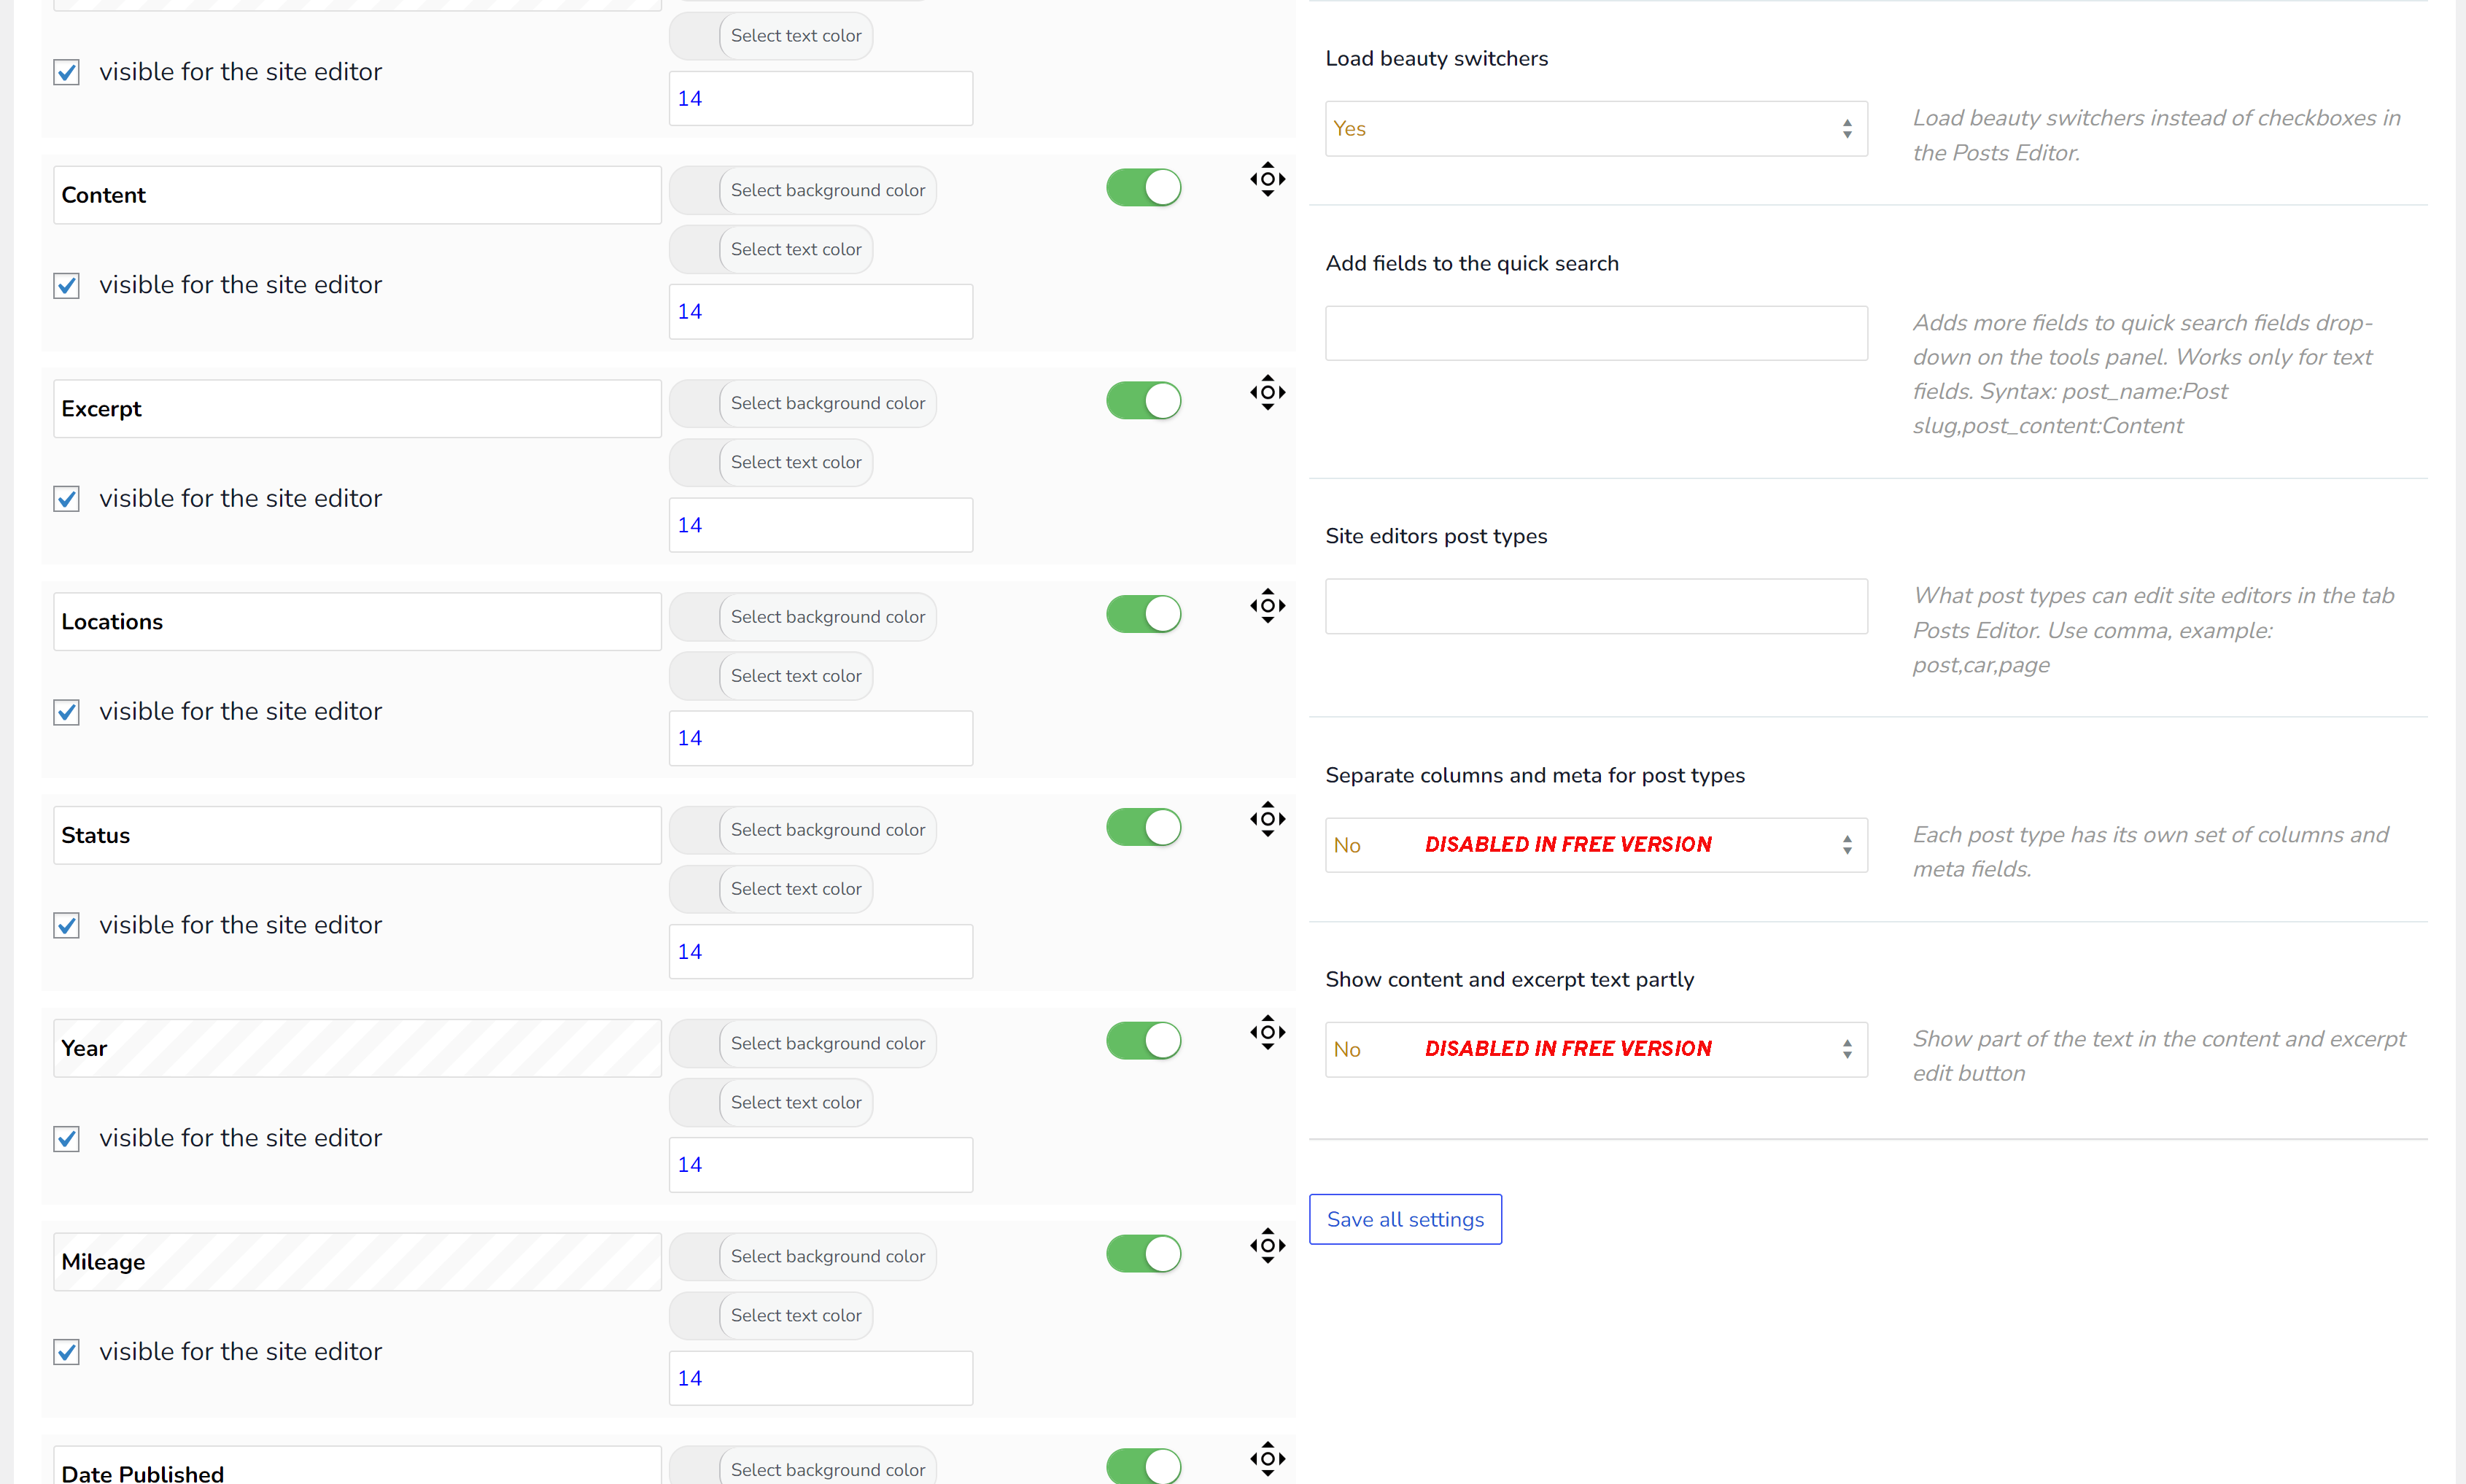This screenshot has width=2466, height=1484.
Task: Open the Load beauty switchers dropdown
Action: (1596, 128)
